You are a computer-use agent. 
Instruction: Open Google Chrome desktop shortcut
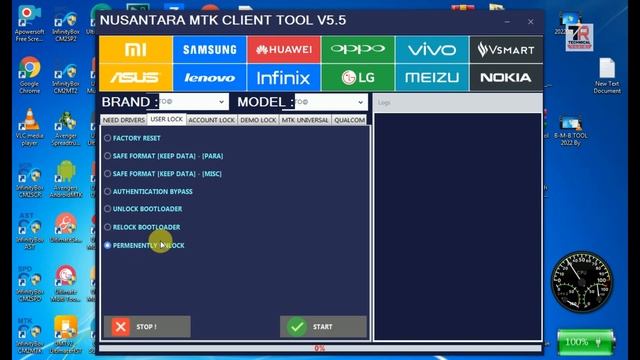(x=29, y=75)
